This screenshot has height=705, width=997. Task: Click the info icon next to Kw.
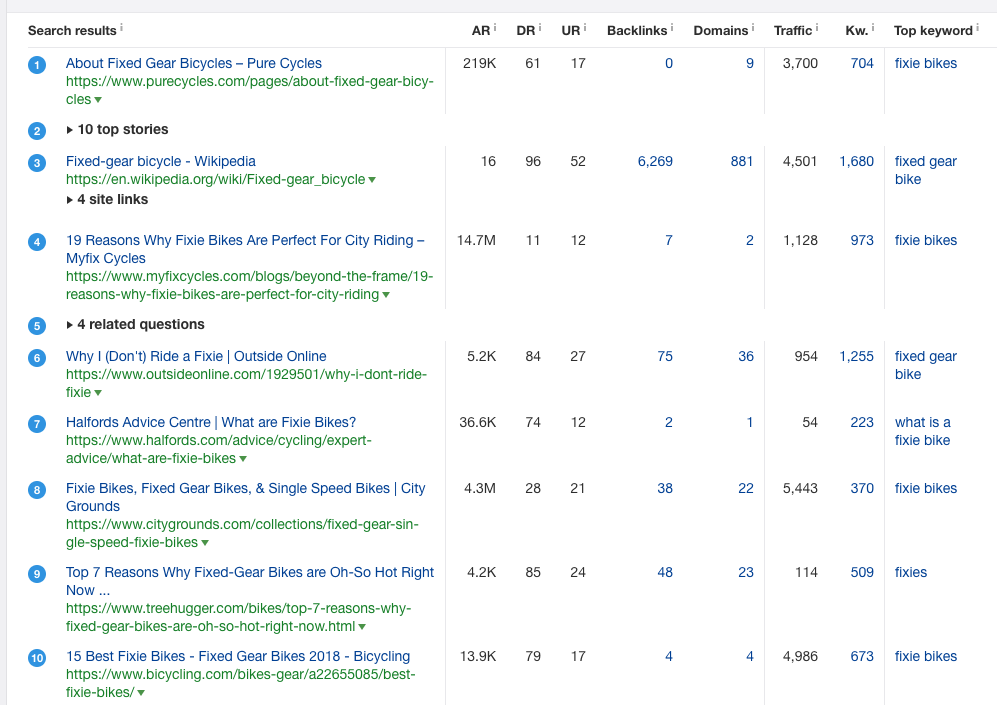tap(873, 27)
